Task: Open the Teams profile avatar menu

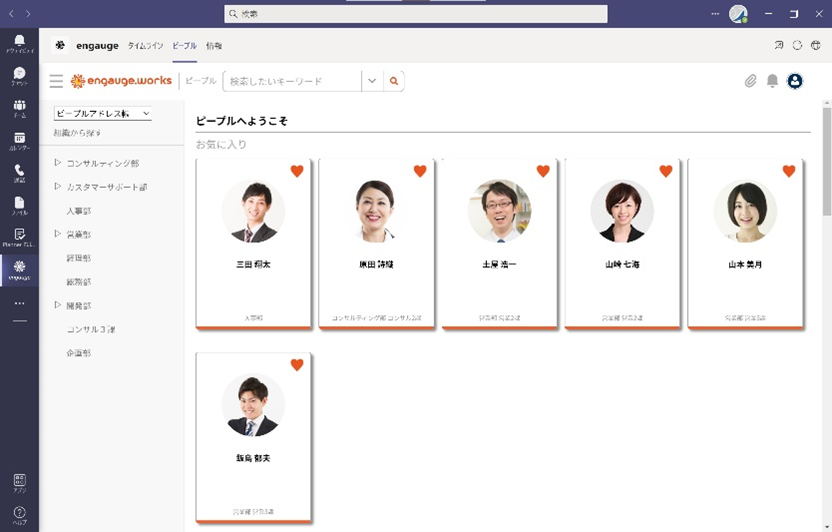Action: (x=738, y=14)
